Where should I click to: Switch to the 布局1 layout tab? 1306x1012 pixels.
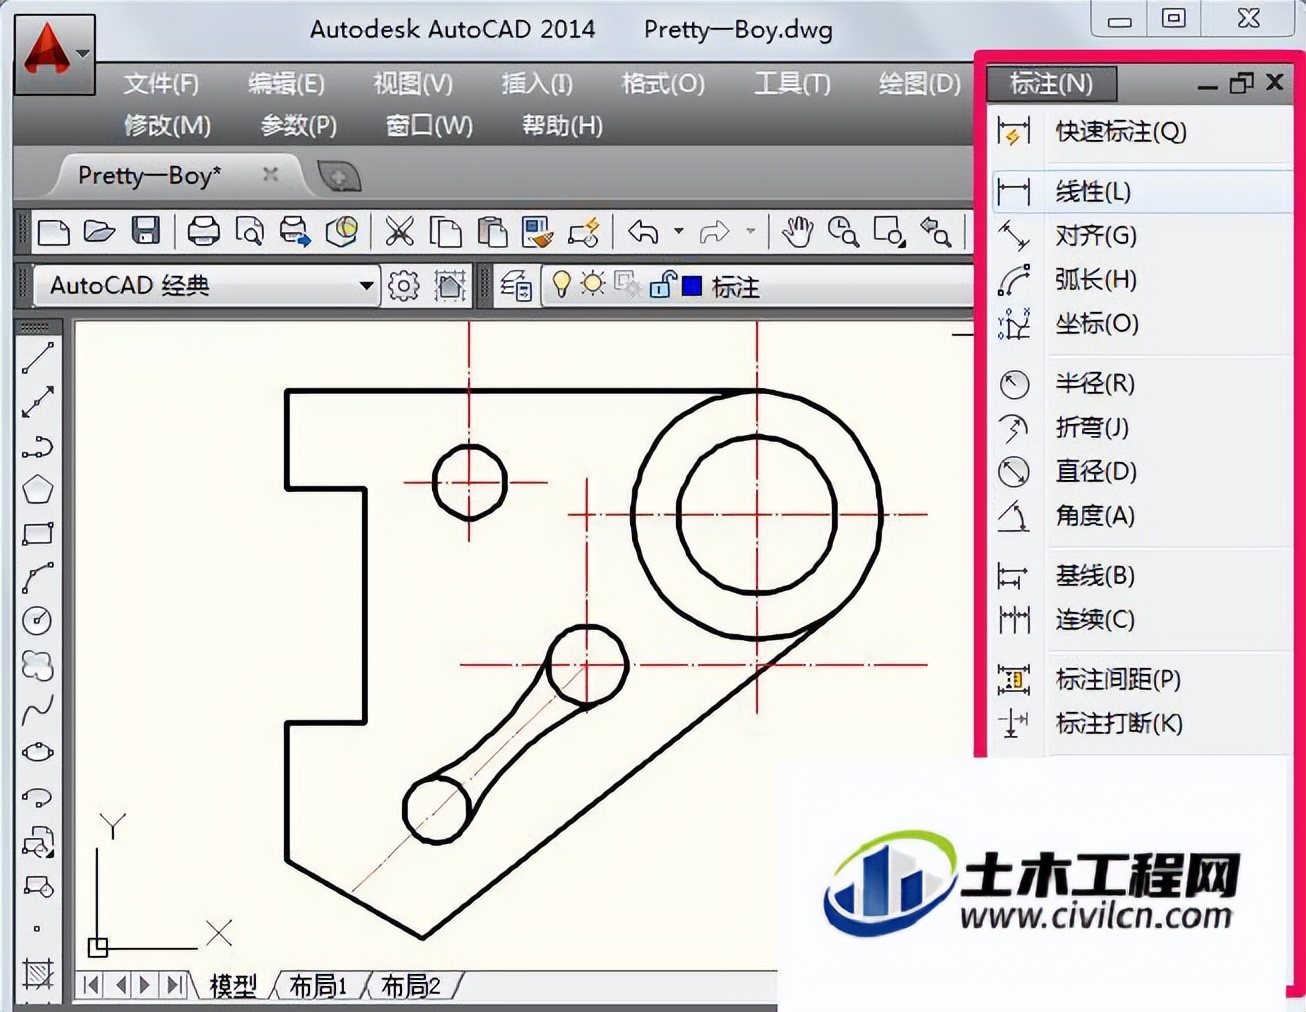click(317, 986)
